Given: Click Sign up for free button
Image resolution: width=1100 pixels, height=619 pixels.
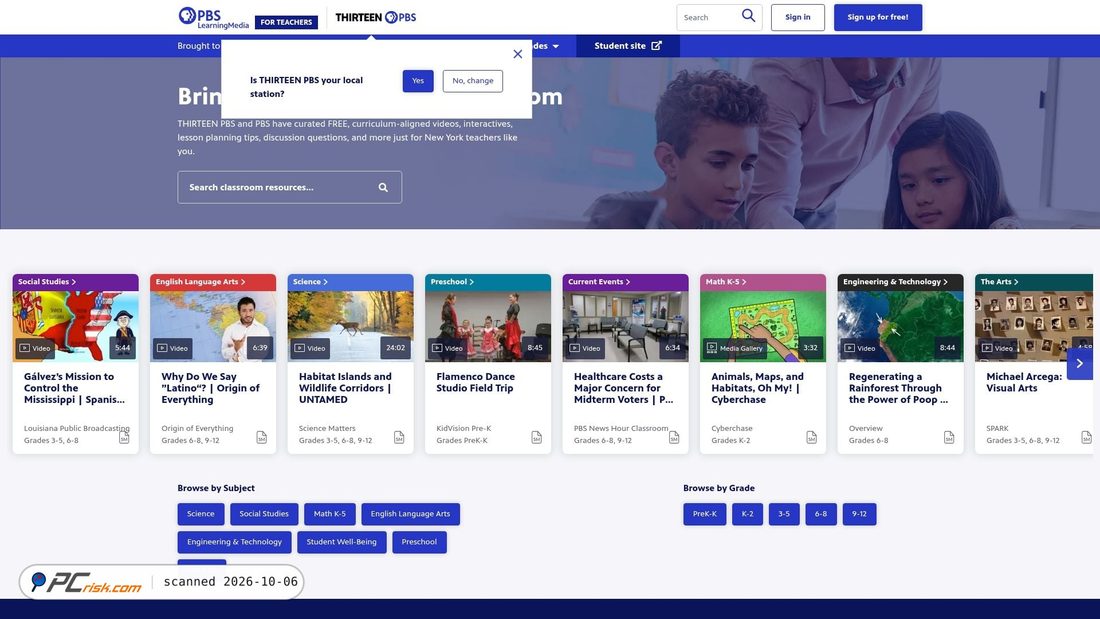Looking at the screenshot, I should pos(878,18).
